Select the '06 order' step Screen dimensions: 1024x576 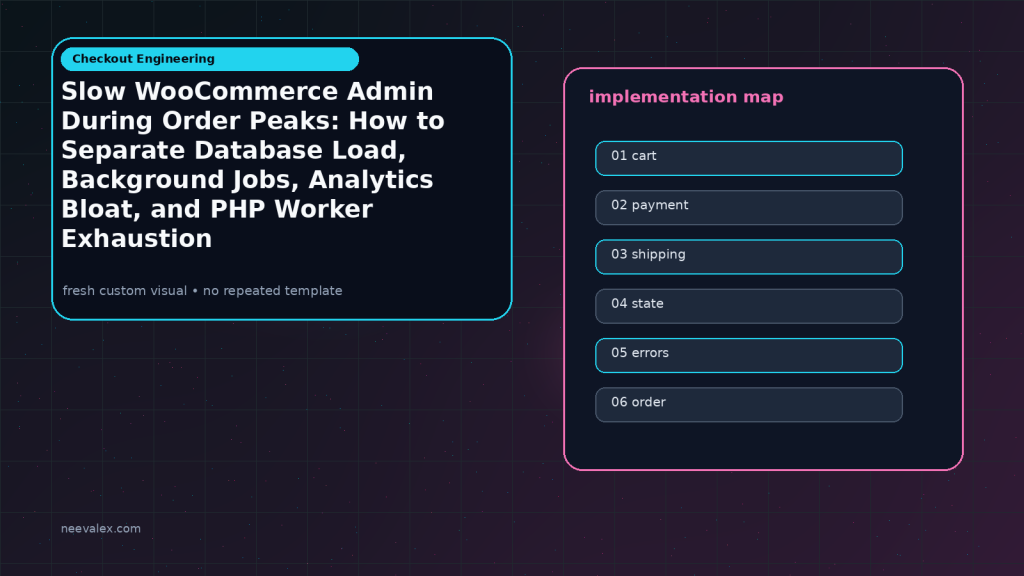(748, 405)
